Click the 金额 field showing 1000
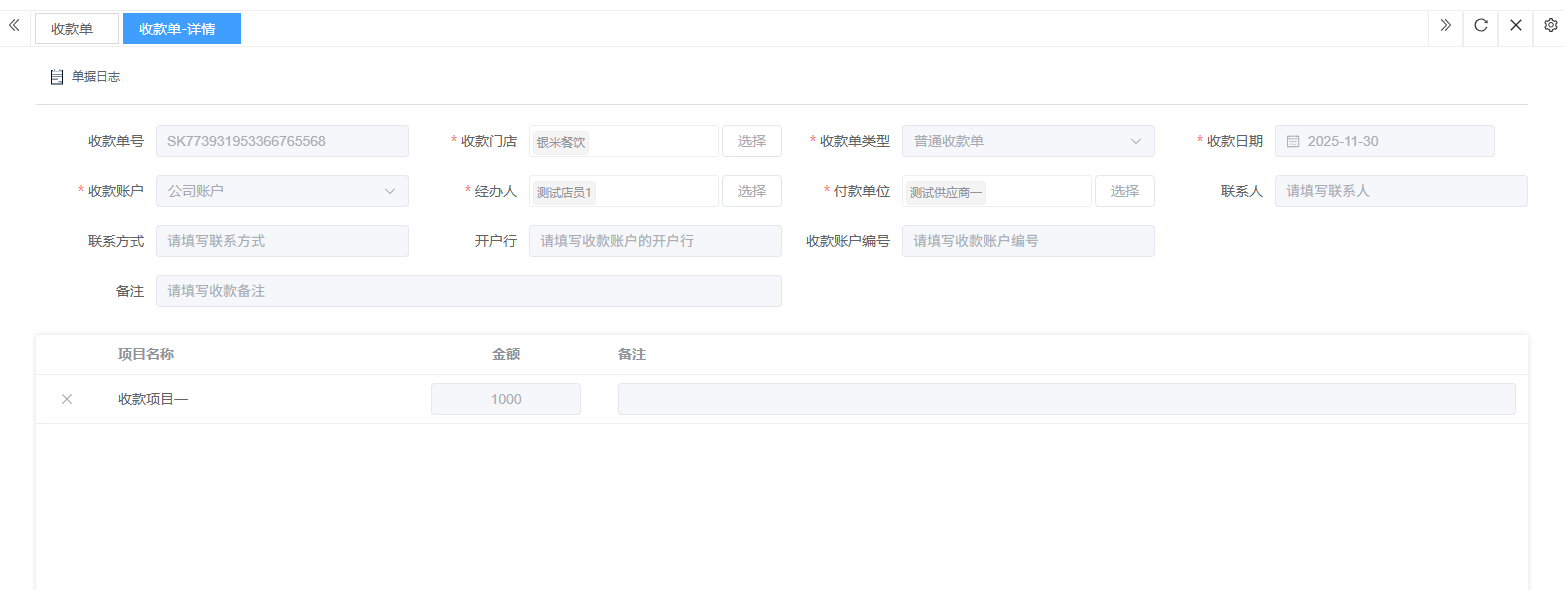 (x=505, y=399)
